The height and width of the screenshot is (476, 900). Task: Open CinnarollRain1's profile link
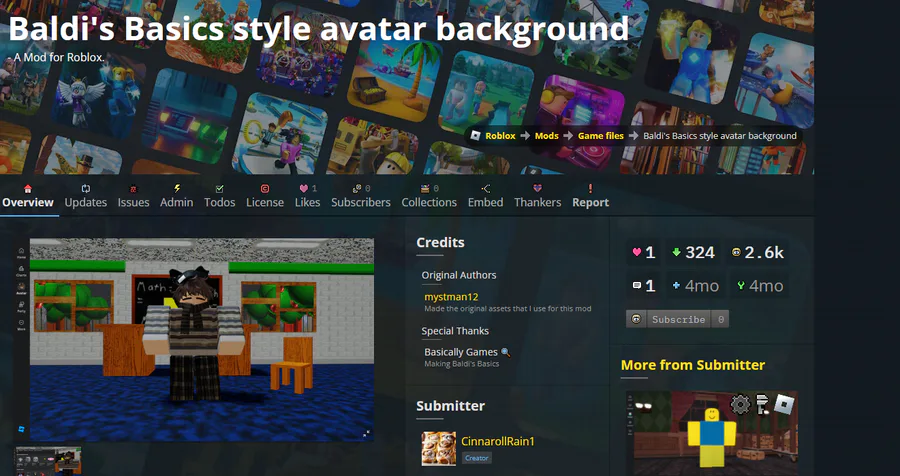coord(498,441)
